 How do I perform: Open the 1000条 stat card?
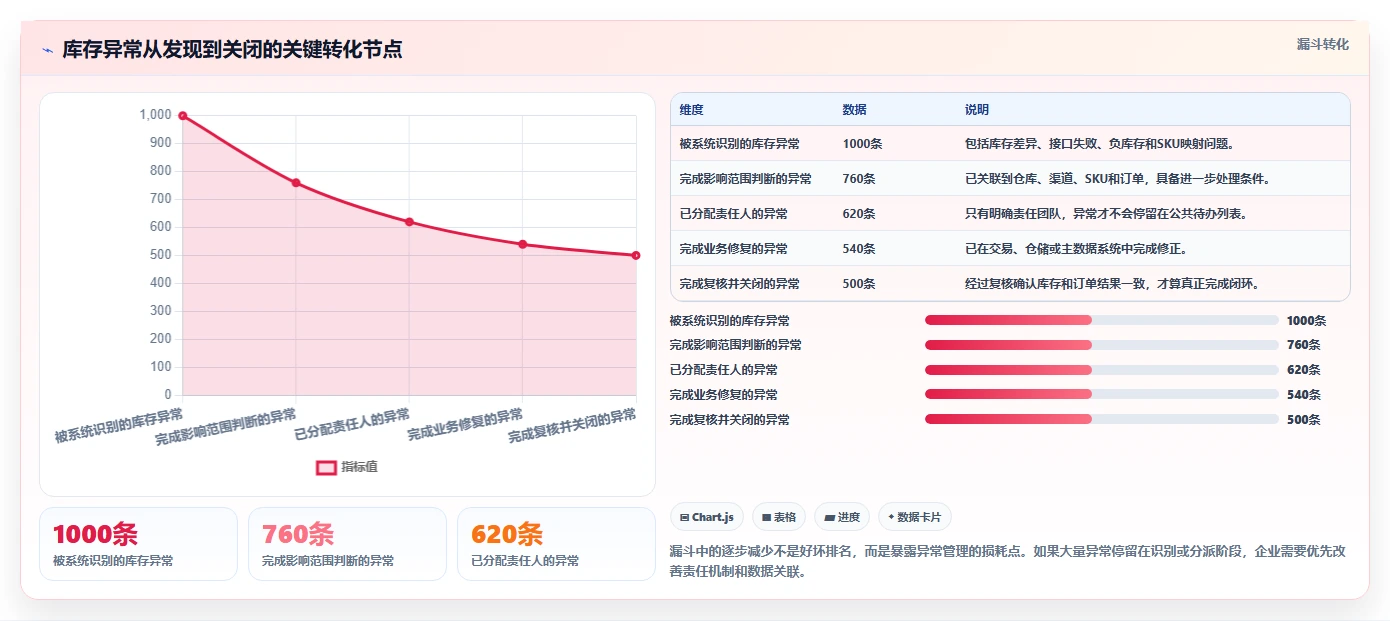(138, 544)
